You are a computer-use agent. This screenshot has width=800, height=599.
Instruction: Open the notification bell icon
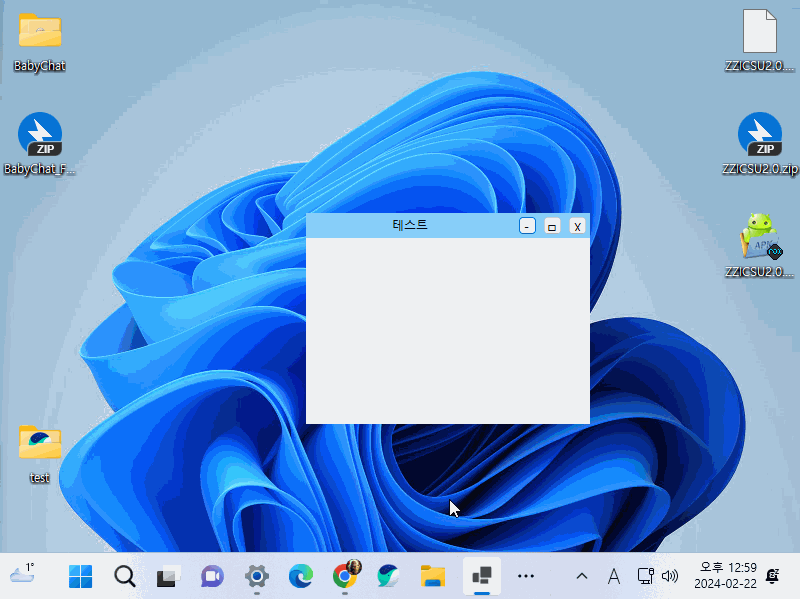(x=773, y=576)
